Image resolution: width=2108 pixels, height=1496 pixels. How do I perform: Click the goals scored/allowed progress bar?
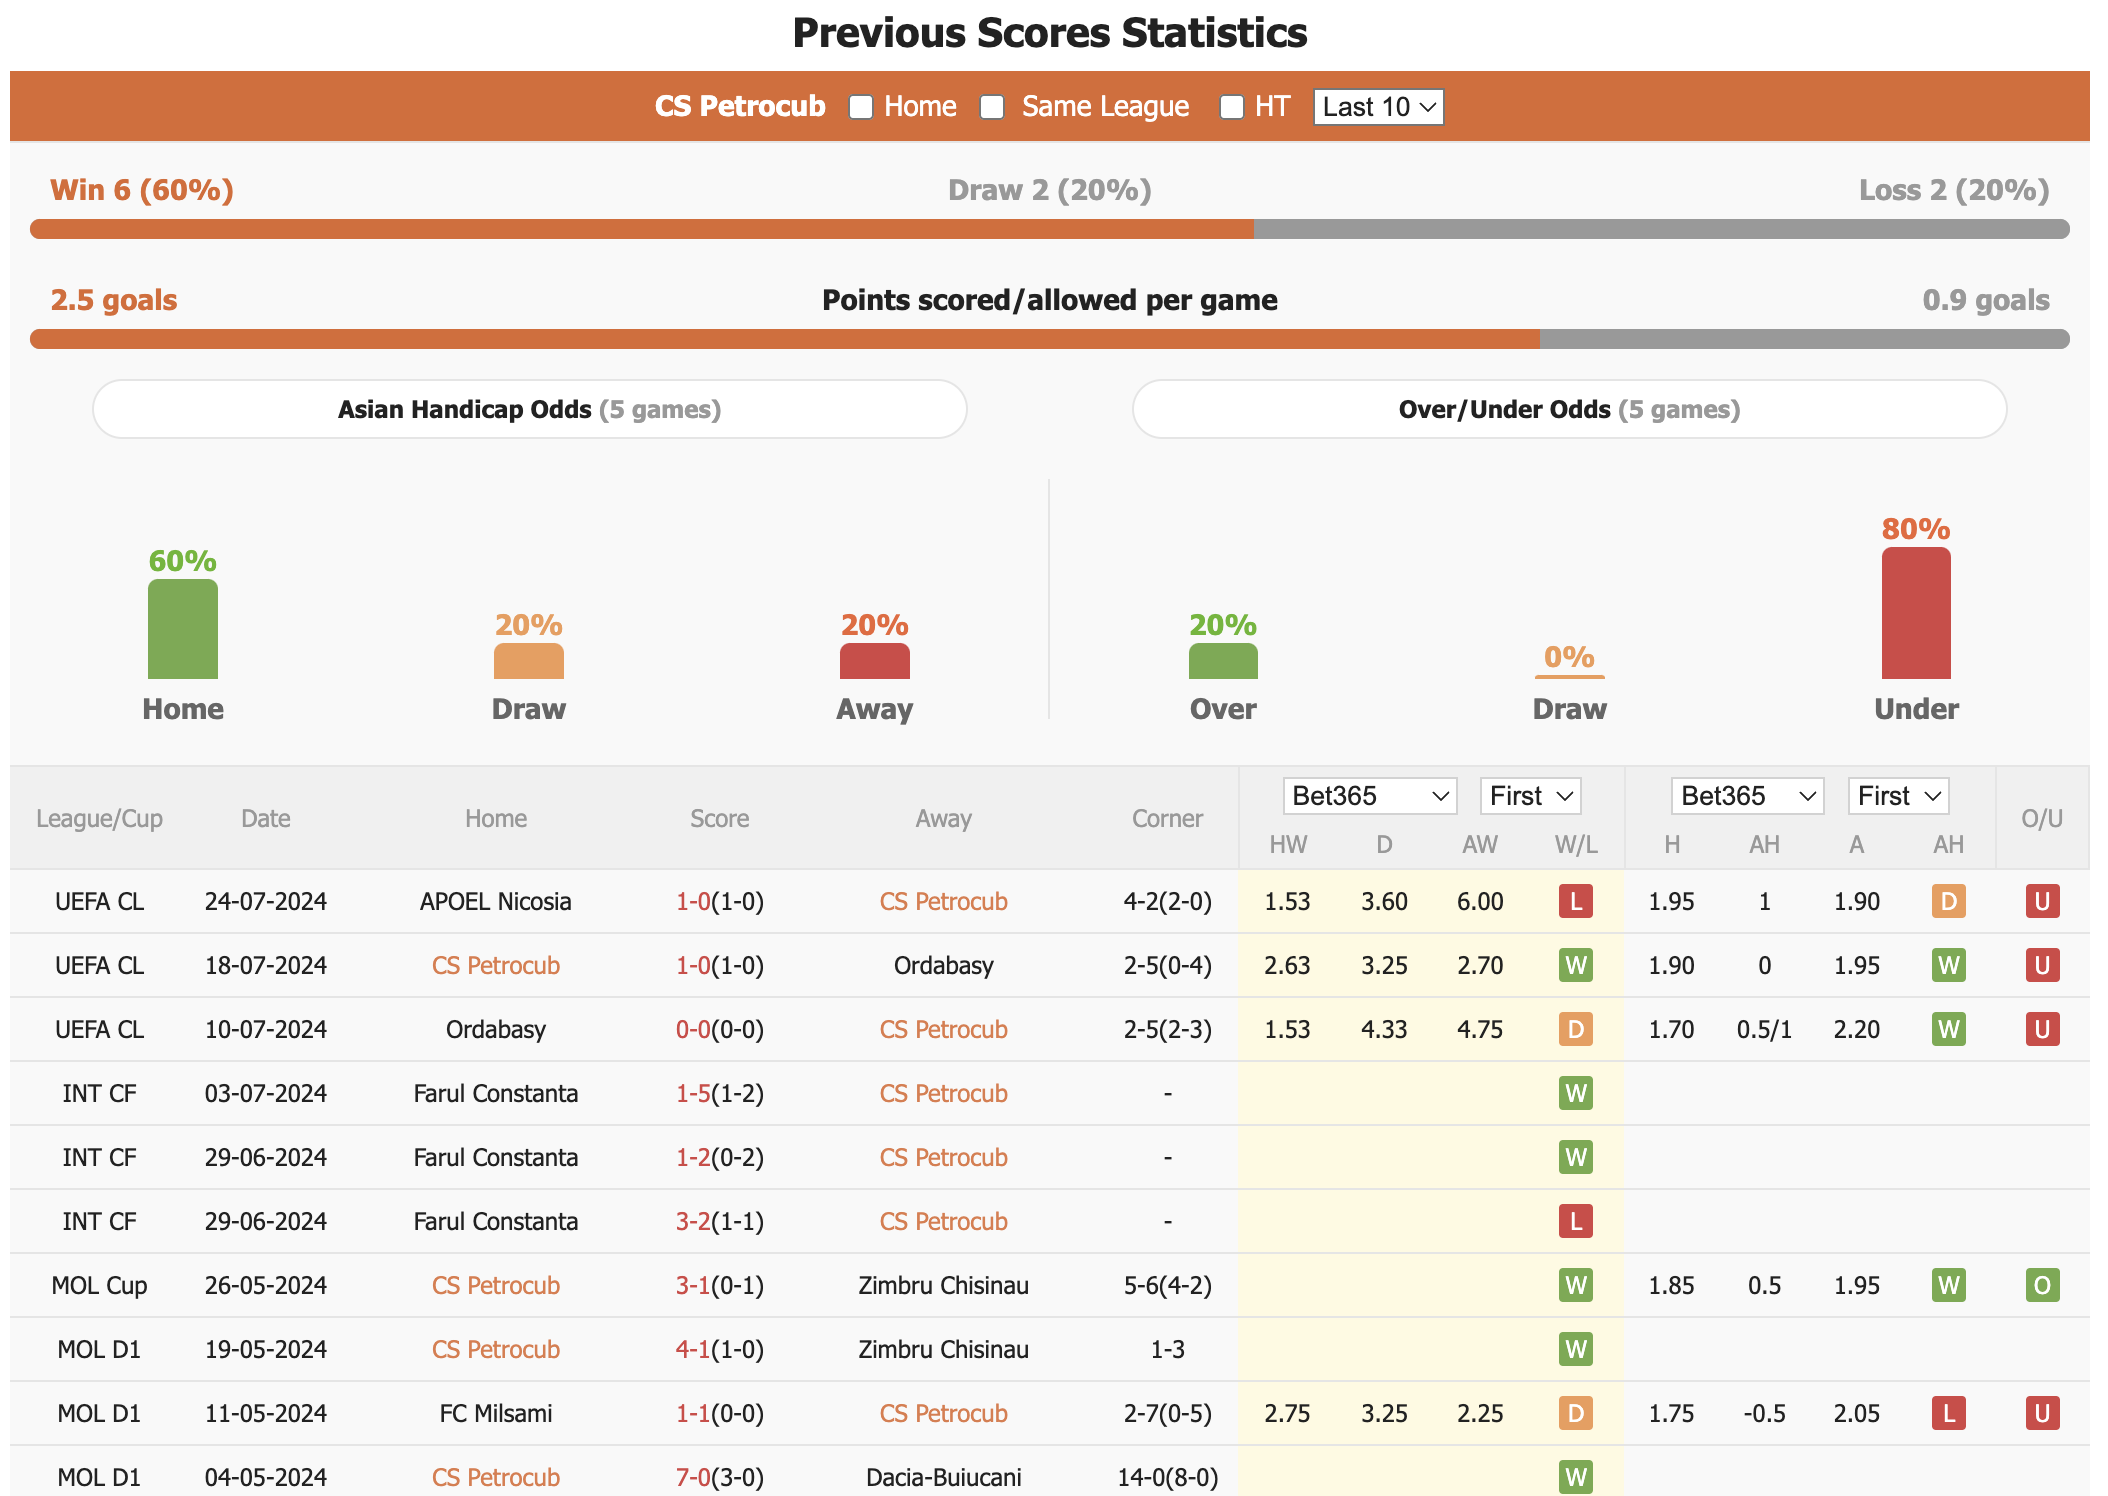coord(1050,339)
